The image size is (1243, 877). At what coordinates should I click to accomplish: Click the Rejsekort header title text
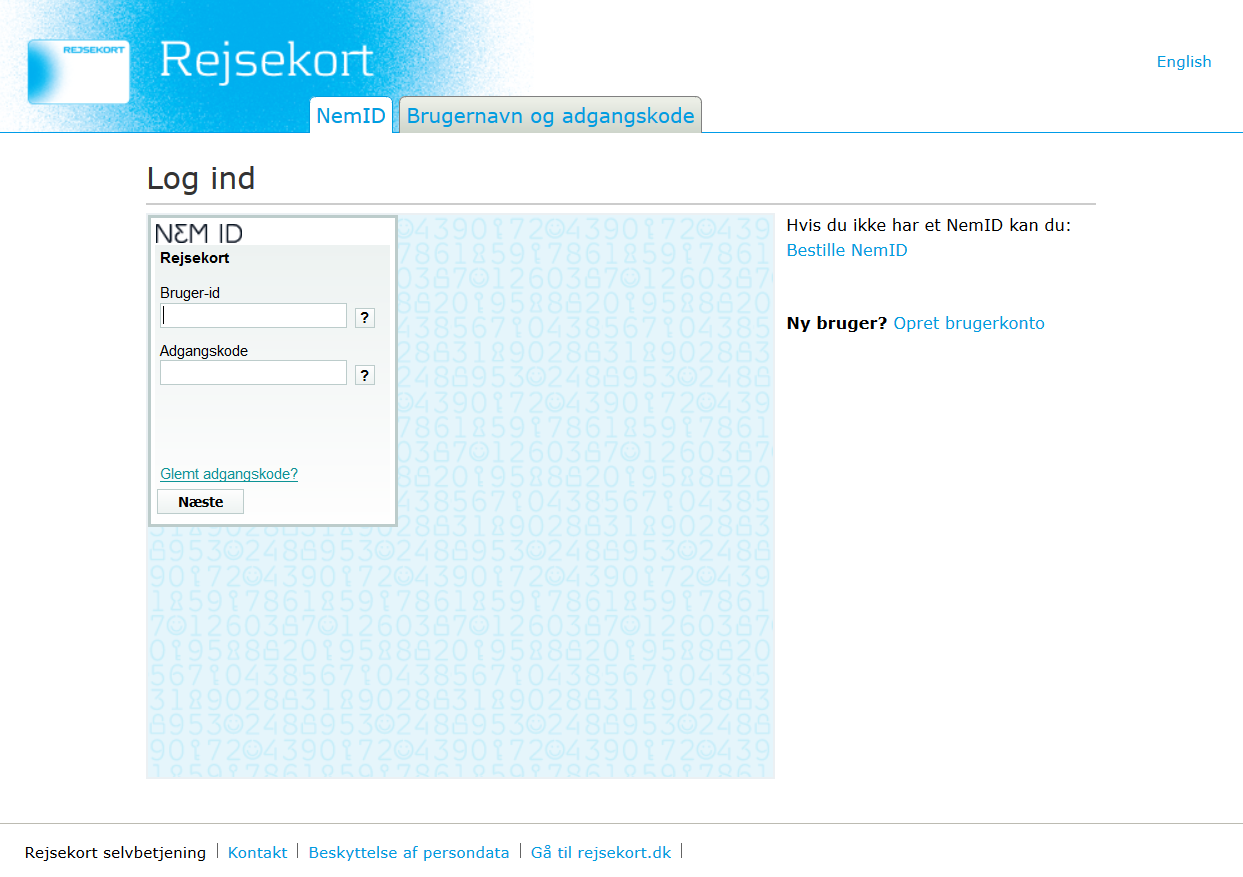pyautogui.click(x=266, y=60)
